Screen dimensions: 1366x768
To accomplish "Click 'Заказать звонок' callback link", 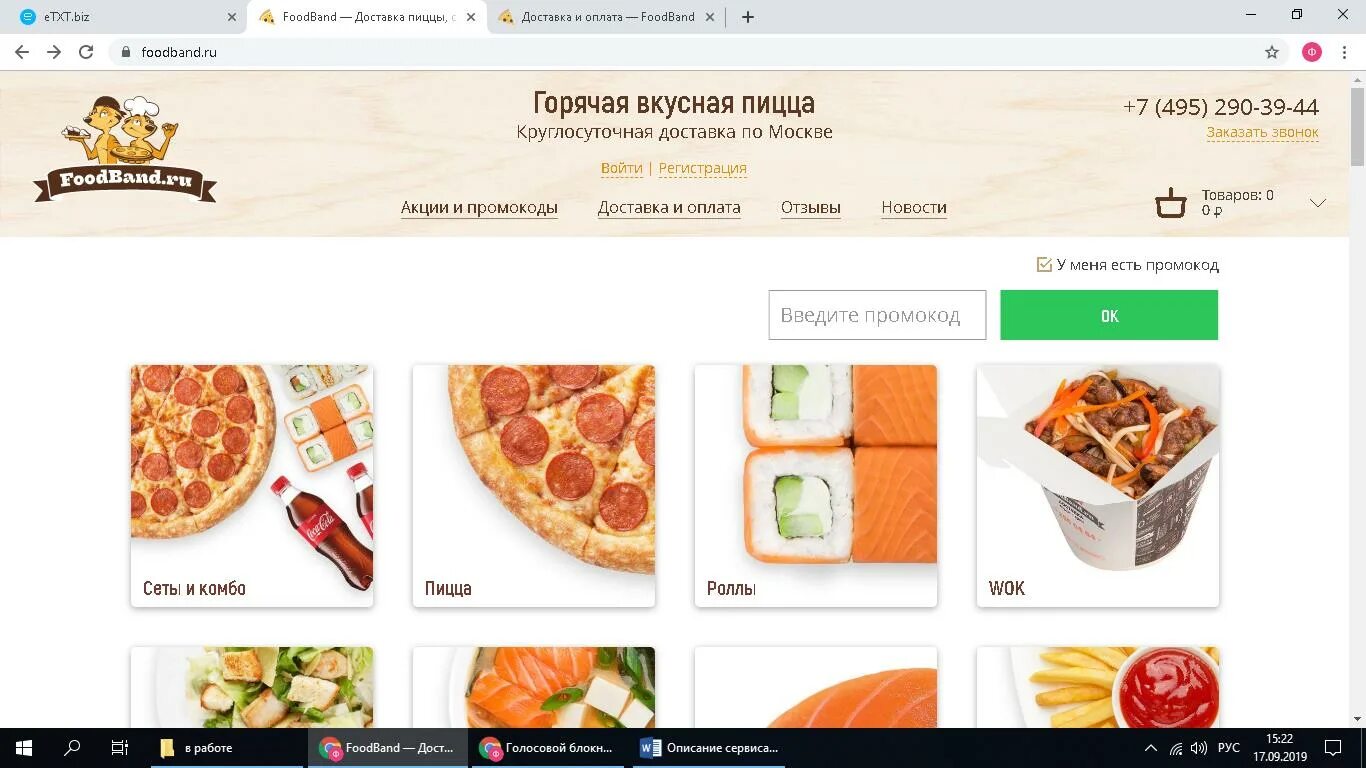I will coord(1262,132).
